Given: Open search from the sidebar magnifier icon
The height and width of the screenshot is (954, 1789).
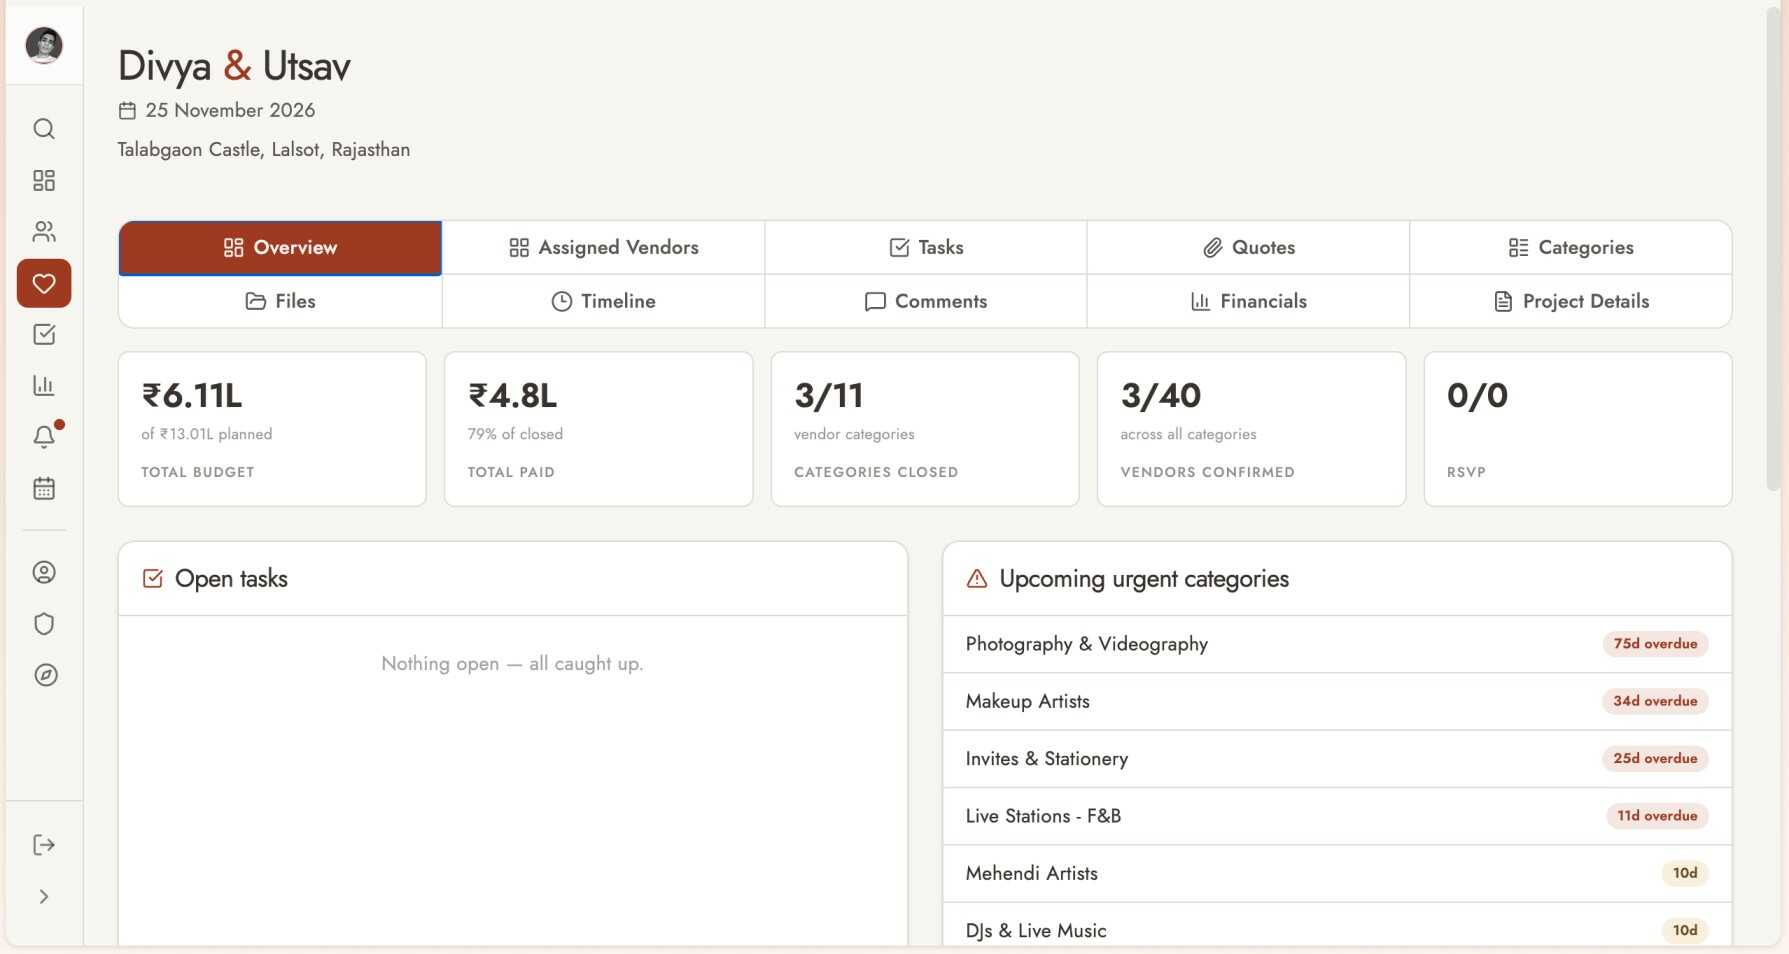Looking at the screenshot, I should tap(44, 129).
